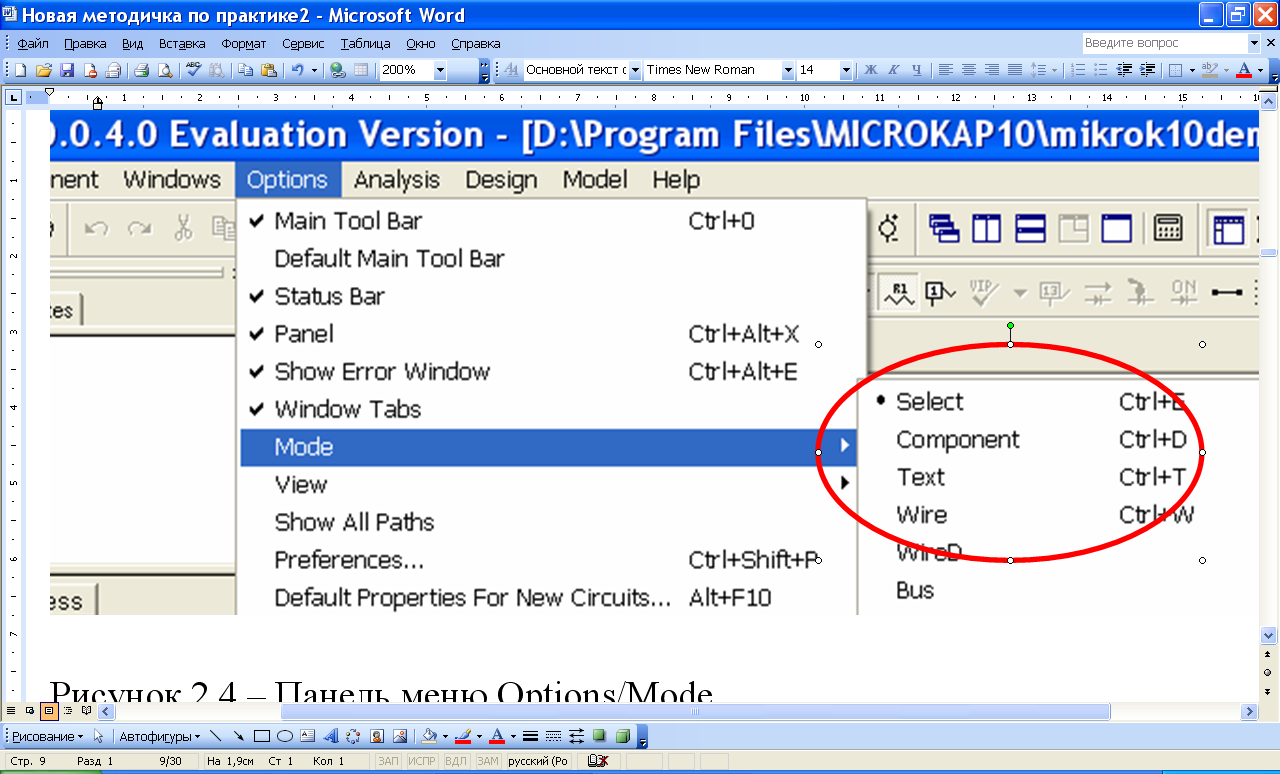
Task: Run the ABC spelling check icon
Action: click(x=194, y=70)
